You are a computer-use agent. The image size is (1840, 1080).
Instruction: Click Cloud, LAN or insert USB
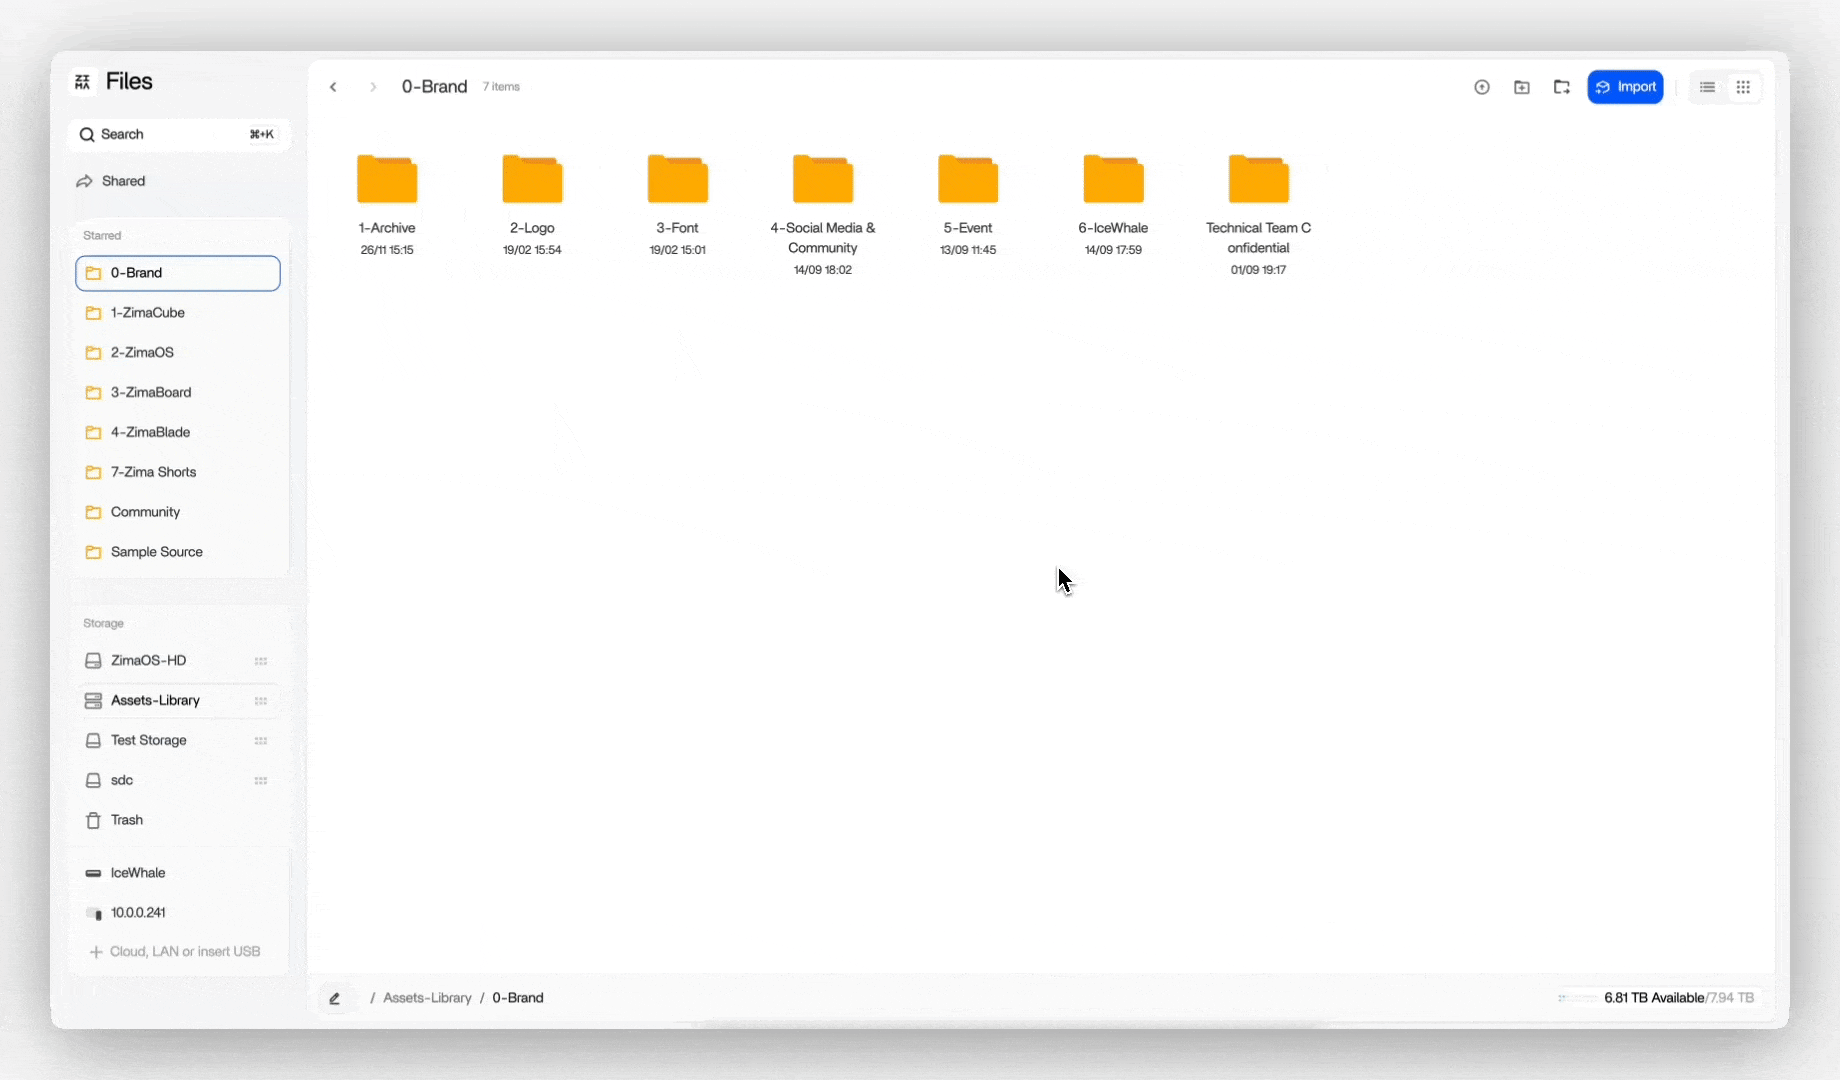coord(175,952)
